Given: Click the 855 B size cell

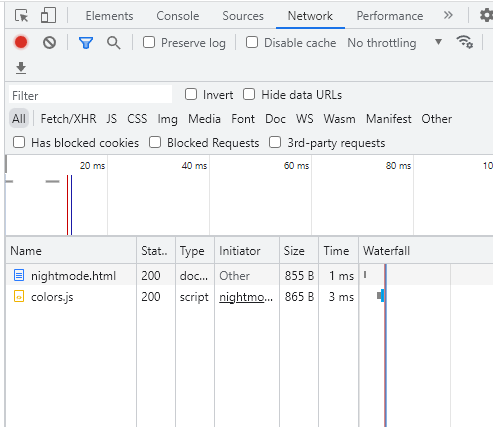Looking at the screenshot, I should [x=299, y=276].
